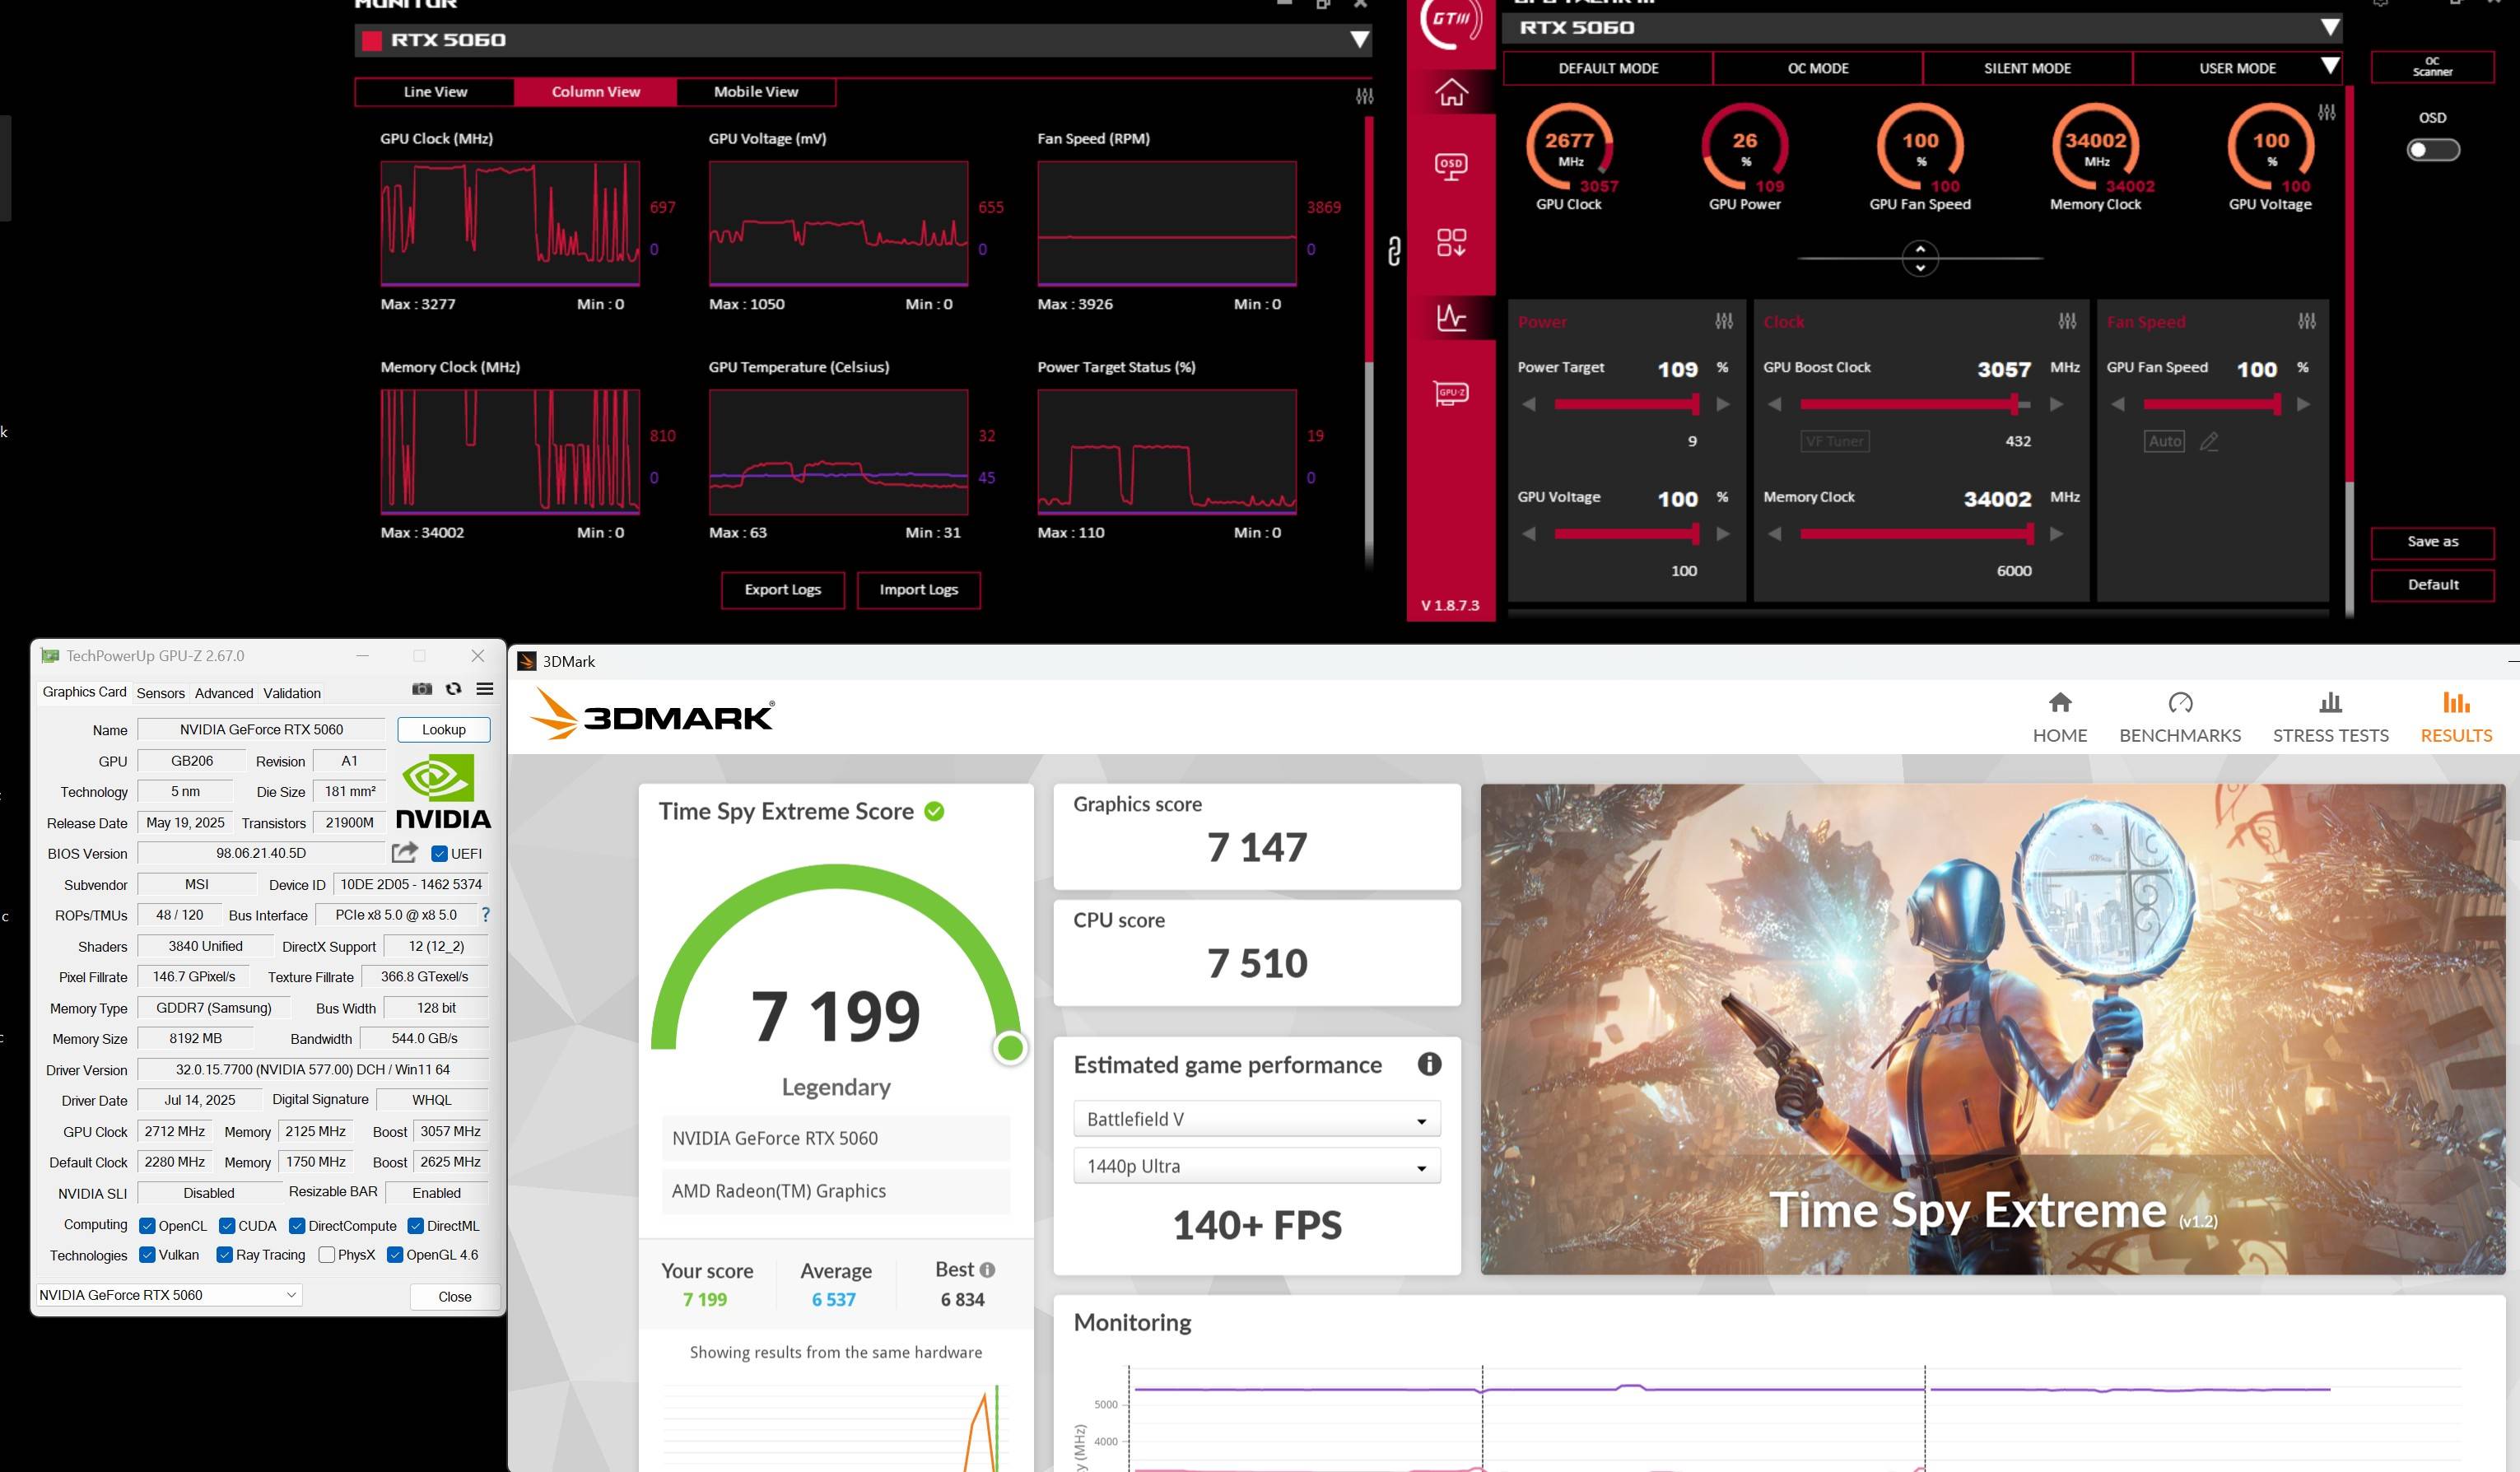
Task: Take a GPU-Z screenshot with camera icon
Action: coord(422,689)
